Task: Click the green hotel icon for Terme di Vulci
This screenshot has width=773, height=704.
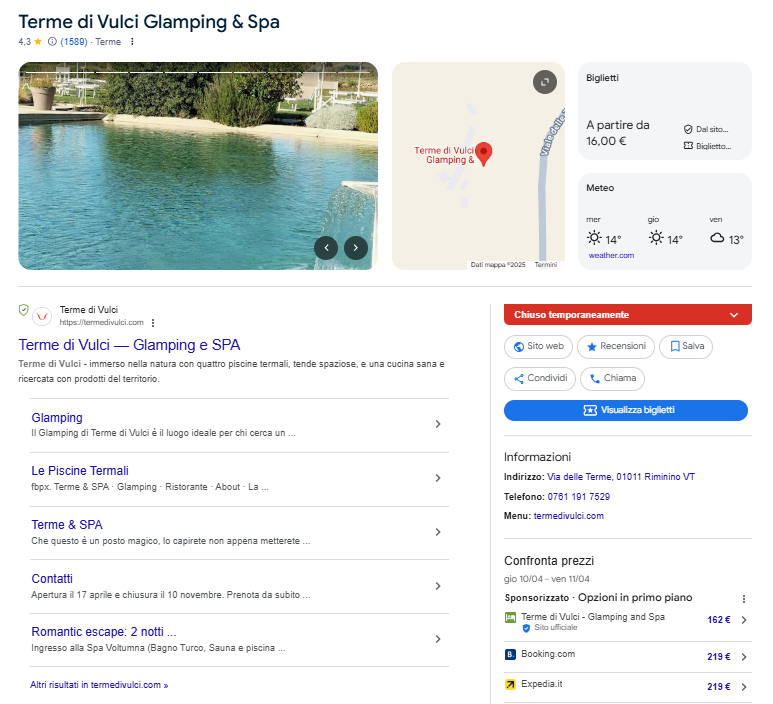Action: click(510, 617)
